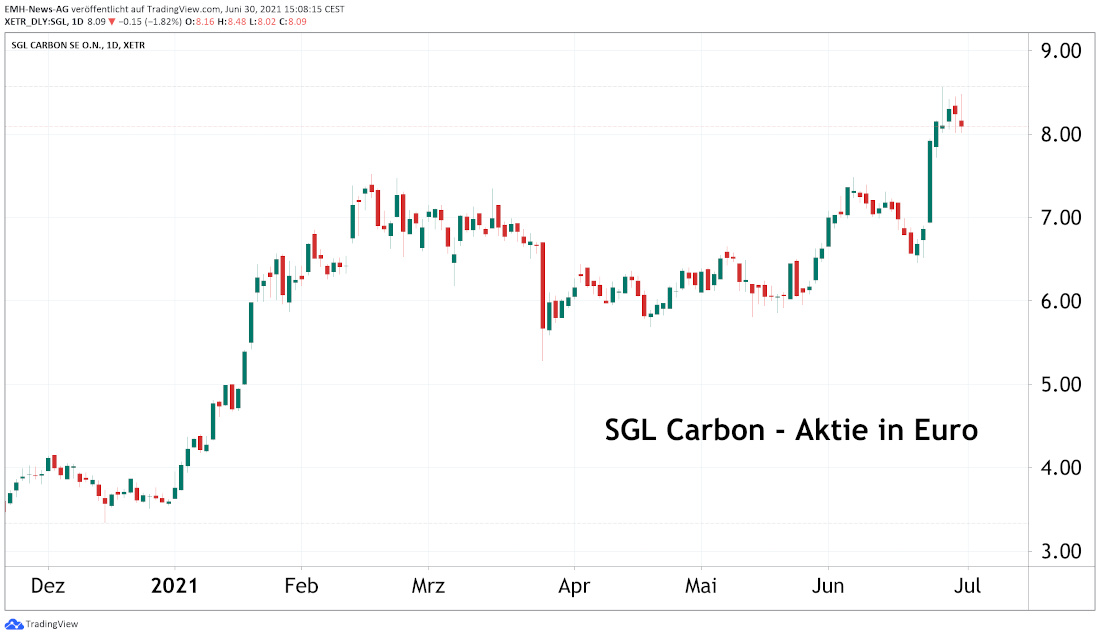Select the Apr time axis marker

point(574,586)
